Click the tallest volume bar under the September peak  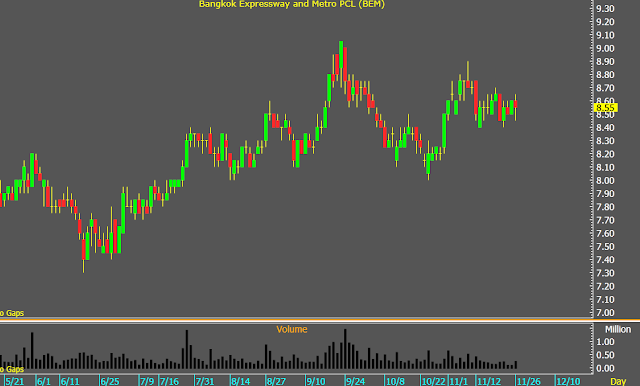tap(345, 349)
